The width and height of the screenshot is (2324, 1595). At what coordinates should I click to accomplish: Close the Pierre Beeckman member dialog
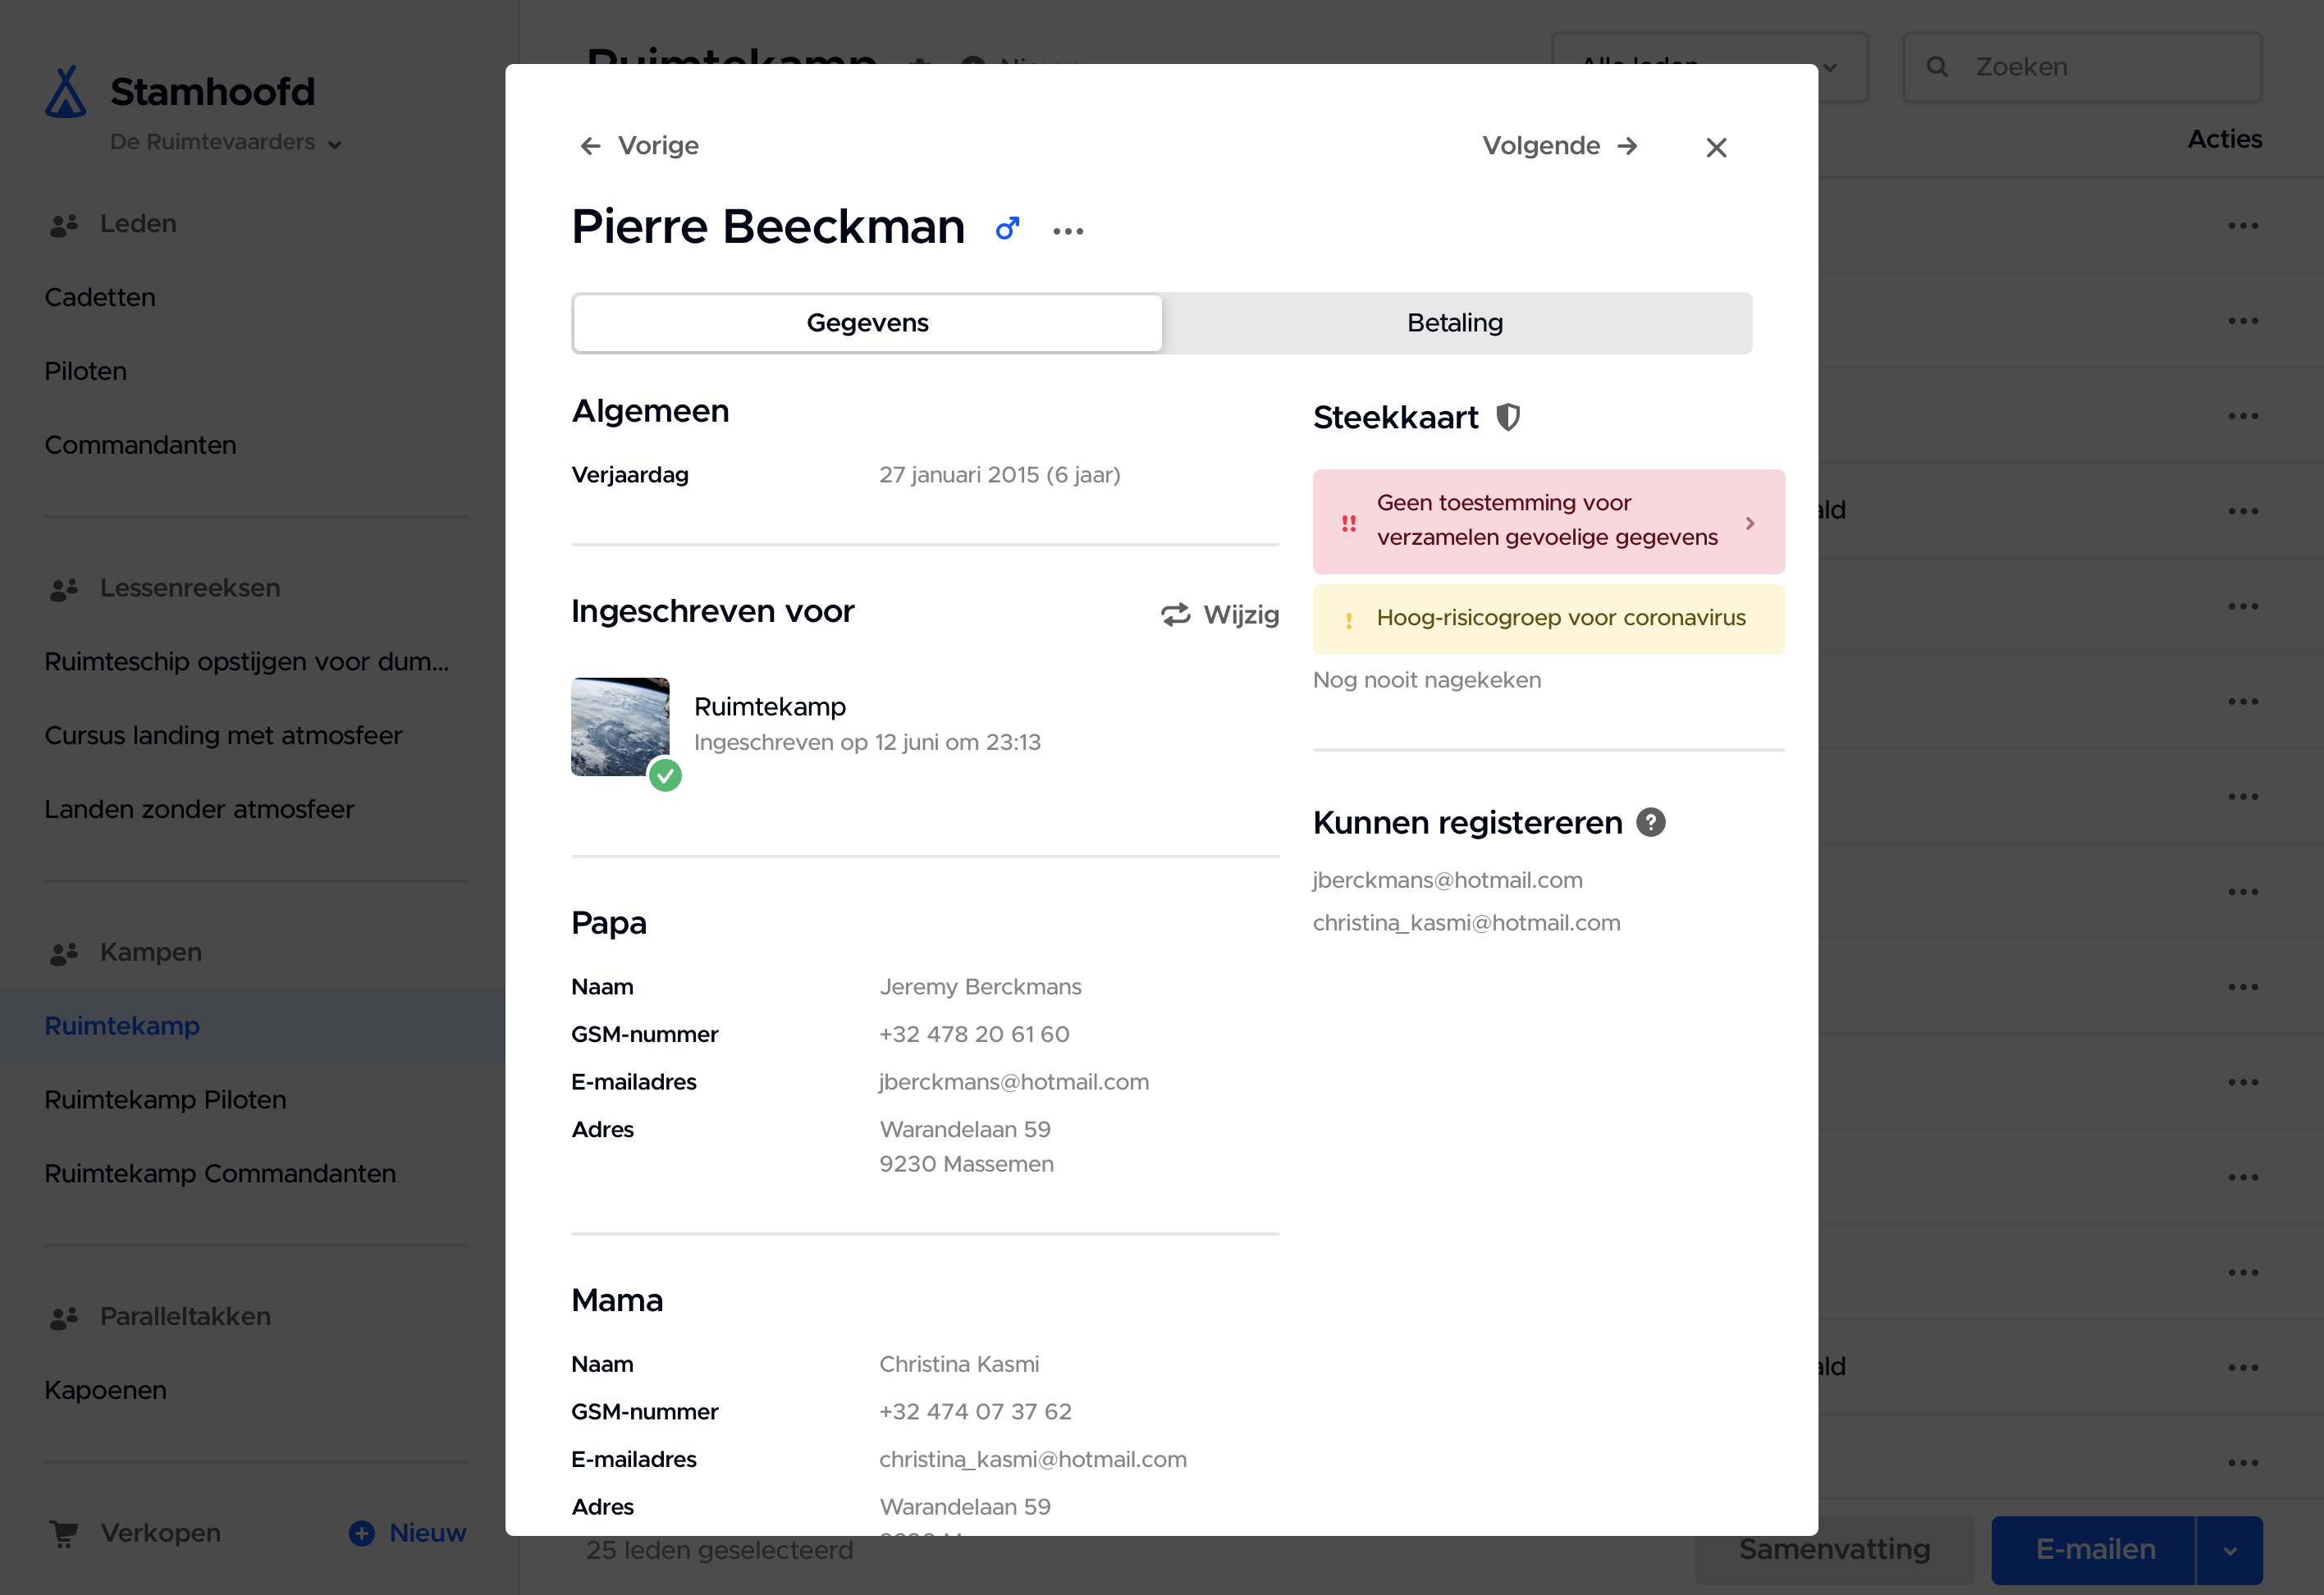[x=1716, y=148]
